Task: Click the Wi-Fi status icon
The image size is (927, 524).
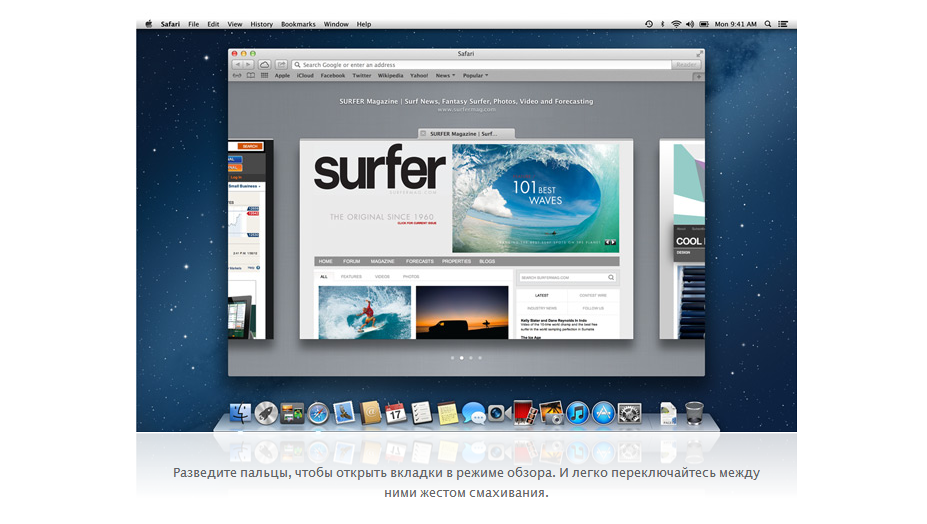Action: 676,24
